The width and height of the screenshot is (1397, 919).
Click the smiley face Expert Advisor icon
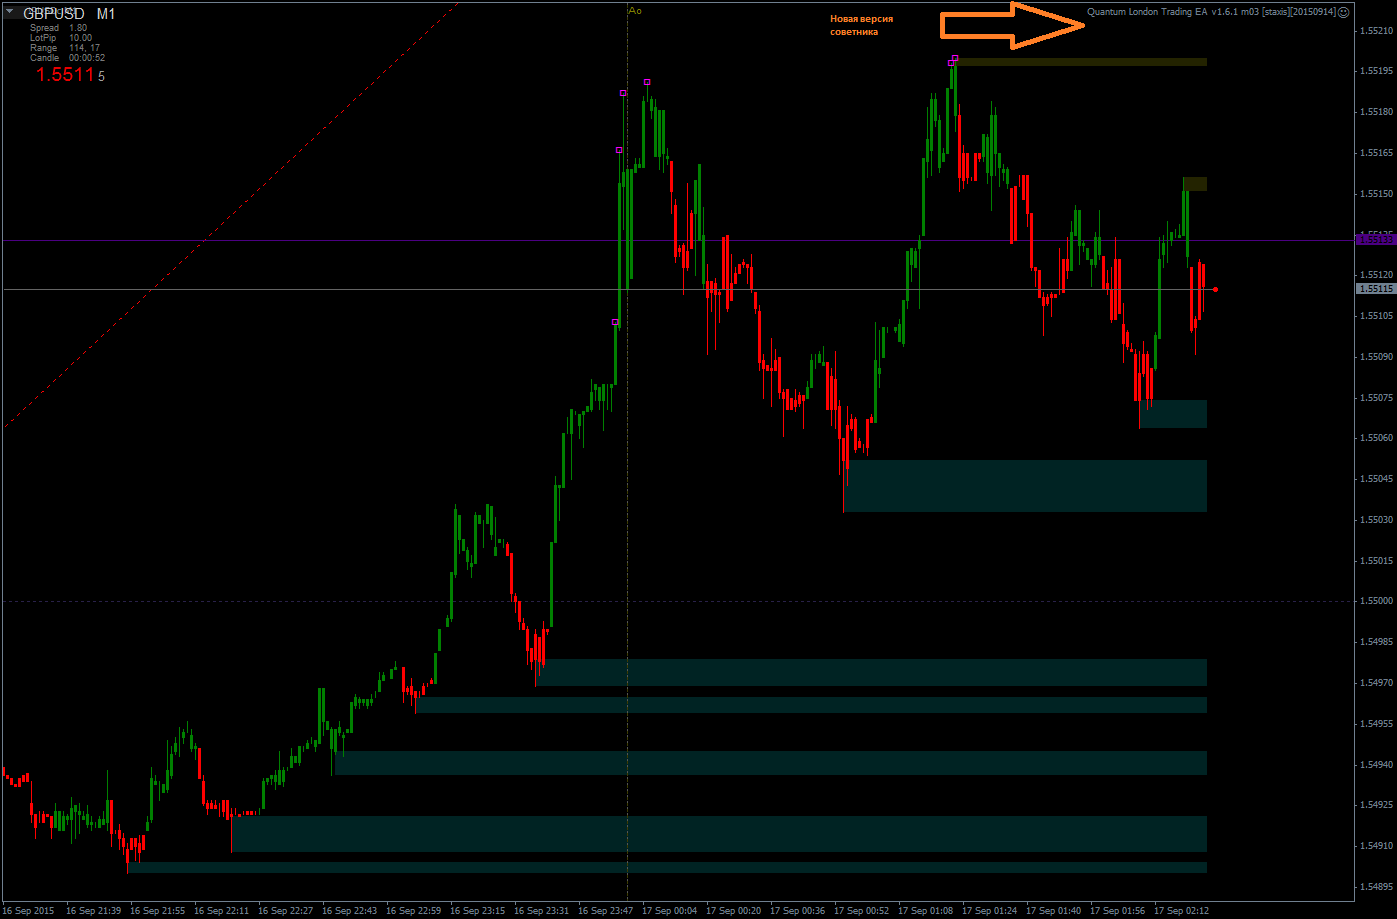pos(1343,12)
